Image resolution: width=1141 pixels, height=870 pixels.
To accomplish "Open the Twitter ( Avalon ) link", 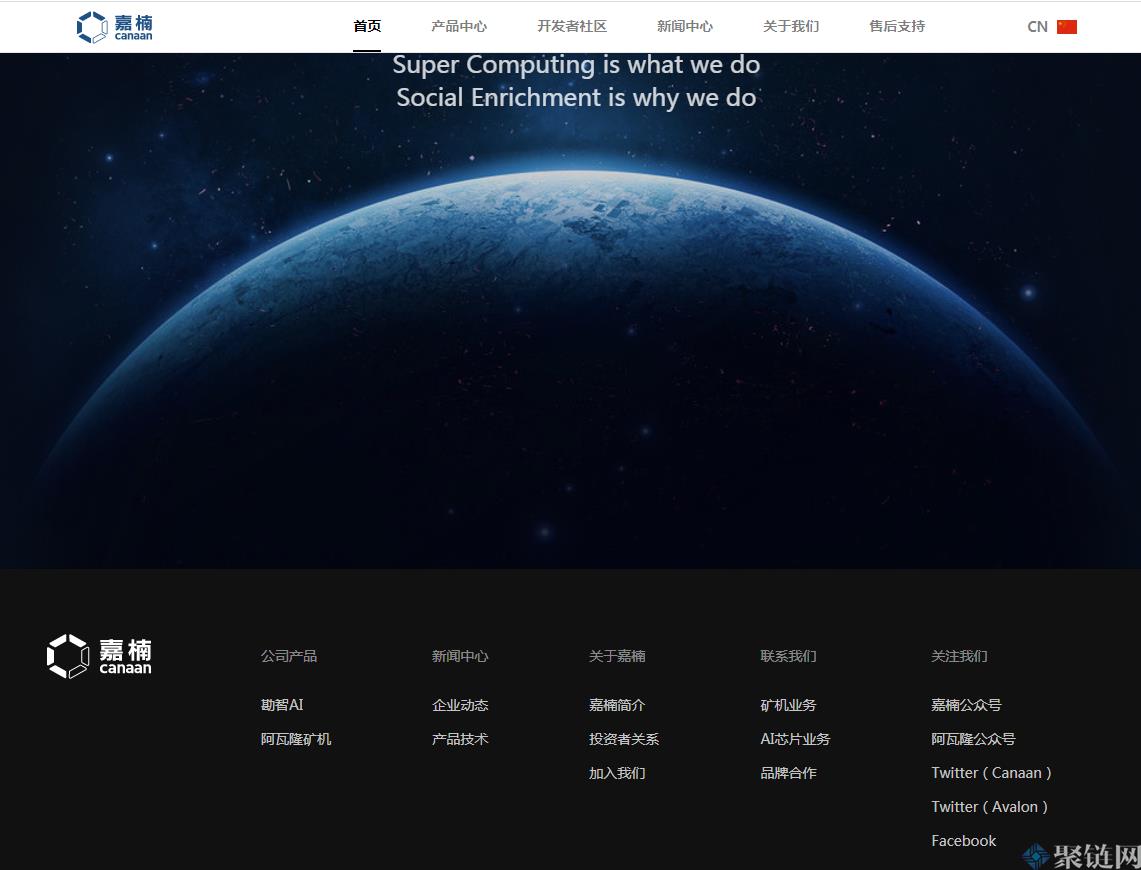I will pos(989,807).
